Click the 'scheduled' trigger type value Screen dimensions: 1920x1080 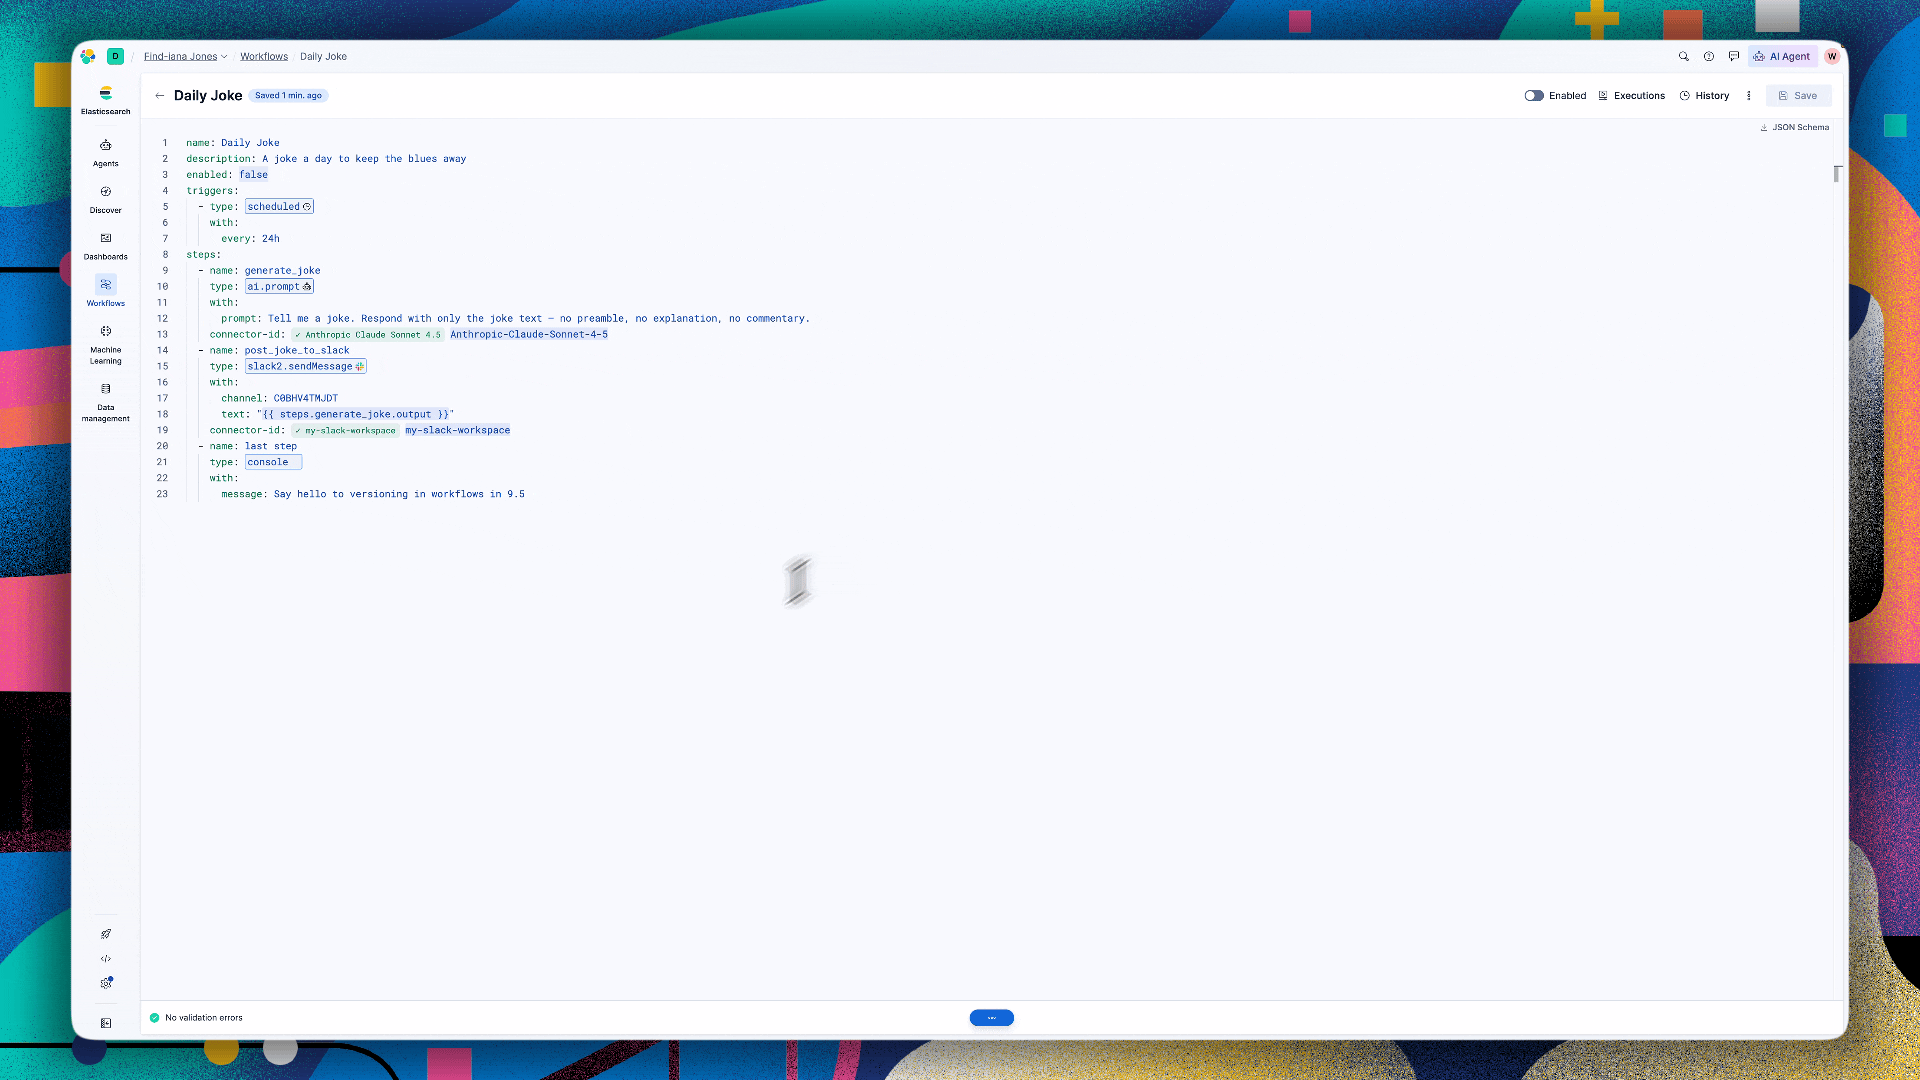pos(273,207)
